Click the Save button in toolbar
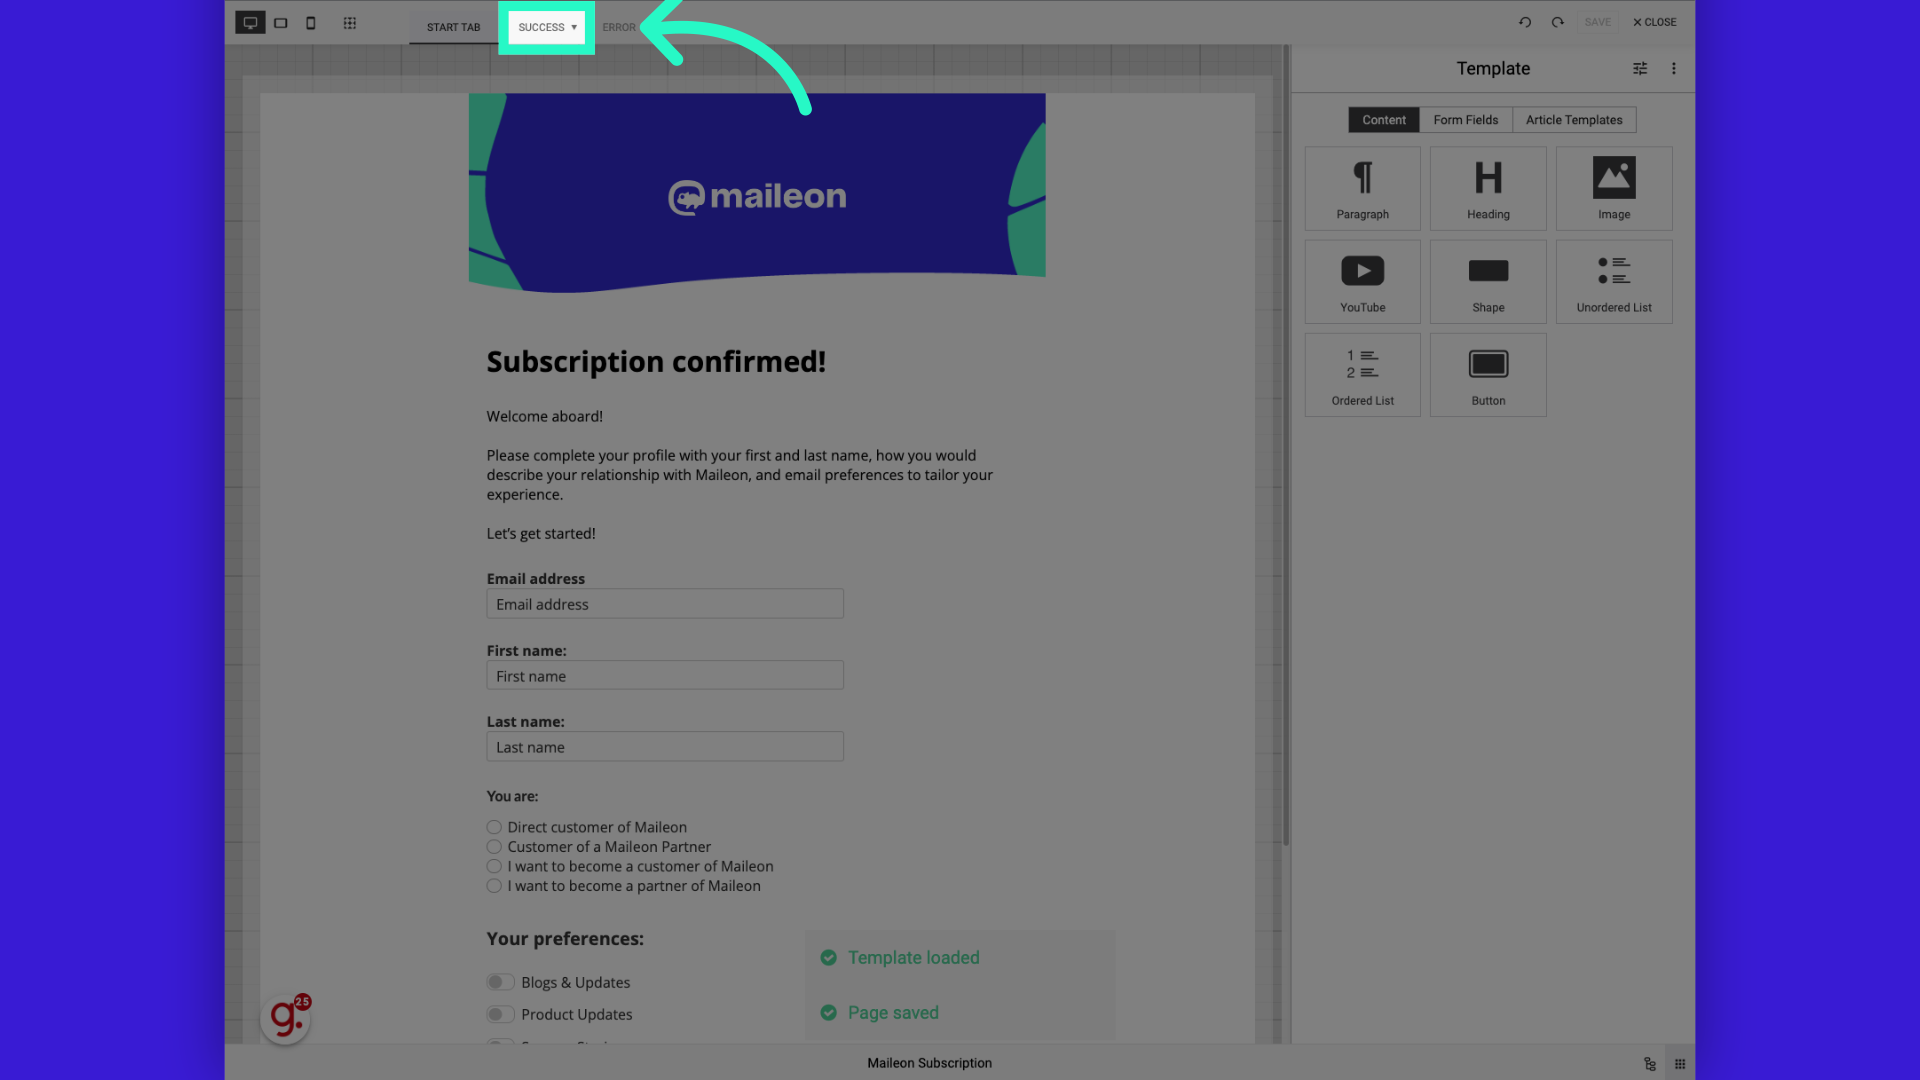The width and height of the screenshot is (1920, 1080). pyautogui.click(x=1597, y=21)
